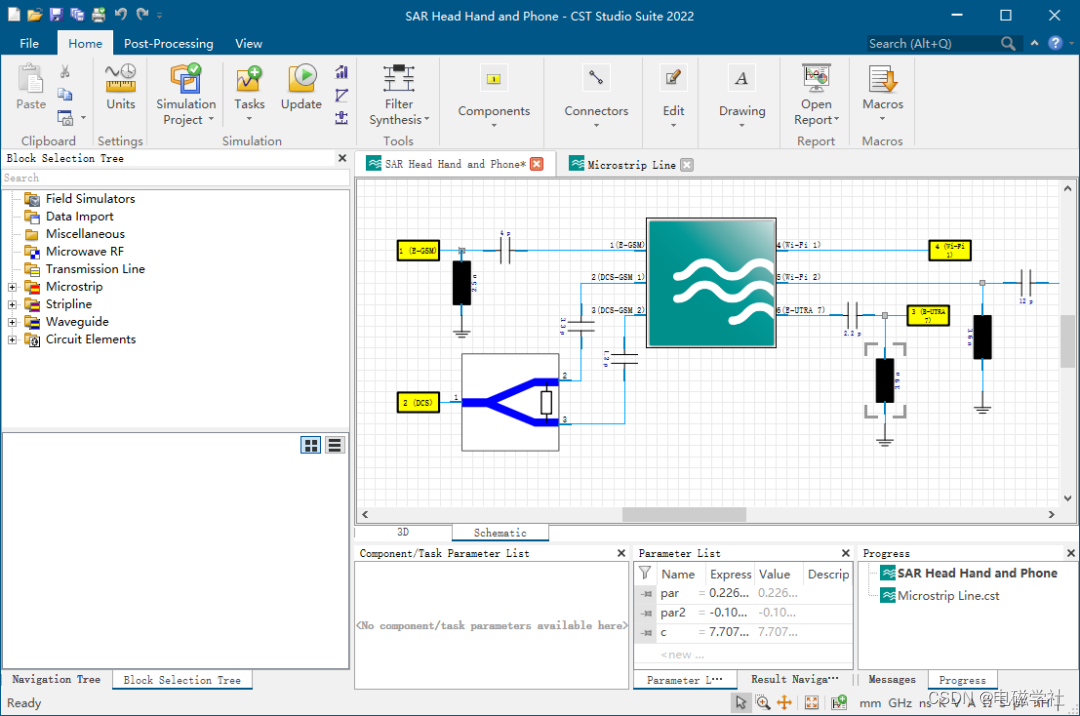Close the Block Selection Tree panel
Viewport: 1080px width, 716px height.
pos(342,158)
